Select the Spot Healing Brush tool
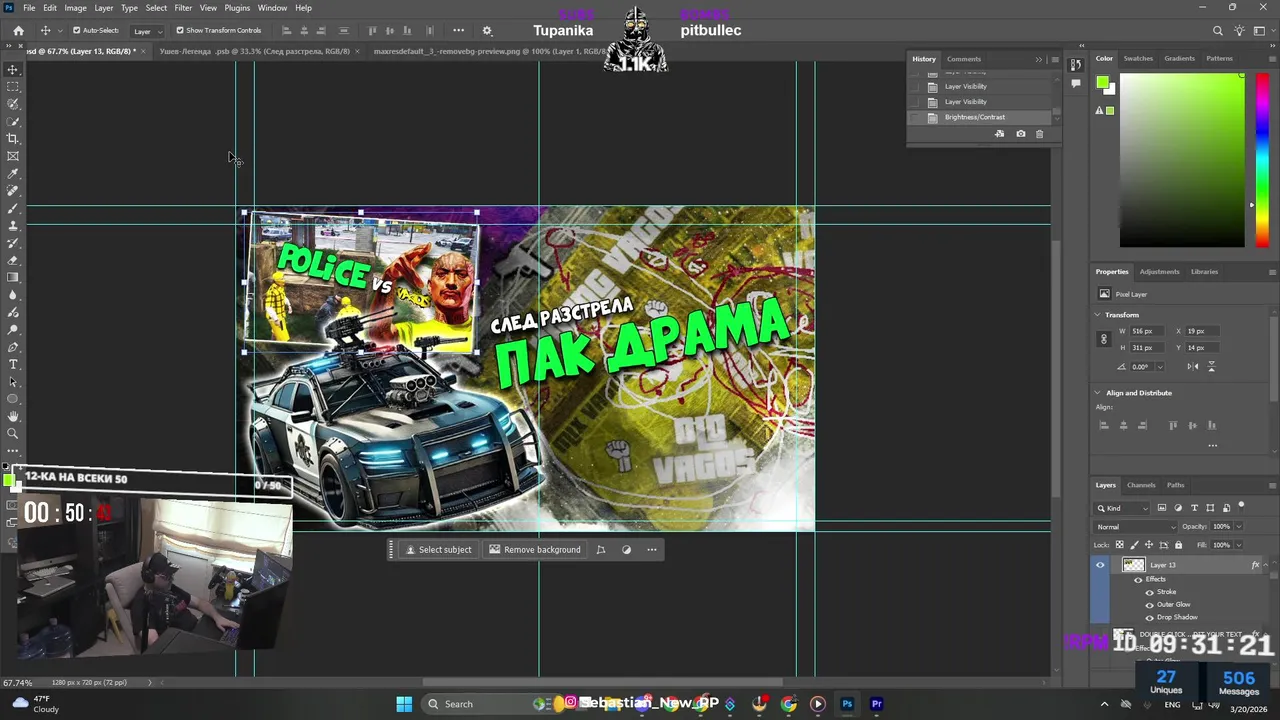This screenshot has width=1280, height=720. point(13,191)
